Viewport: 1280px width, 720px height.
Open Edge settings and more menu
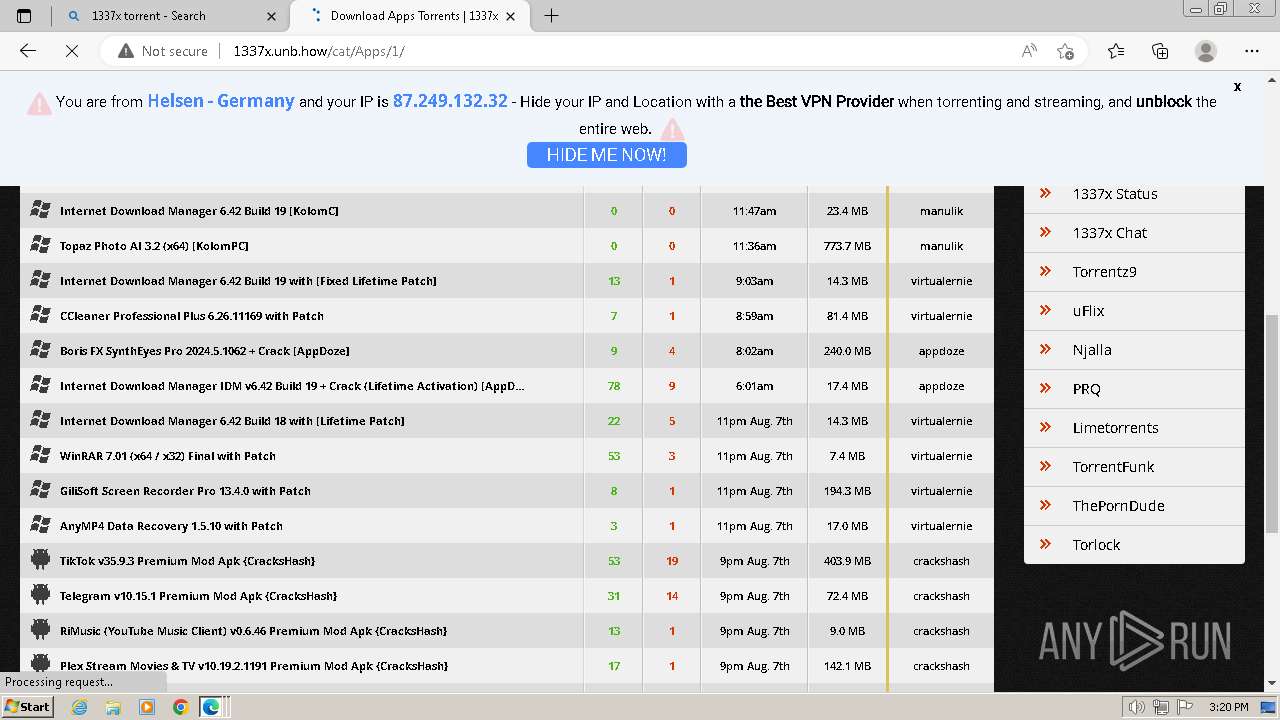click(x=1252, y=51)
